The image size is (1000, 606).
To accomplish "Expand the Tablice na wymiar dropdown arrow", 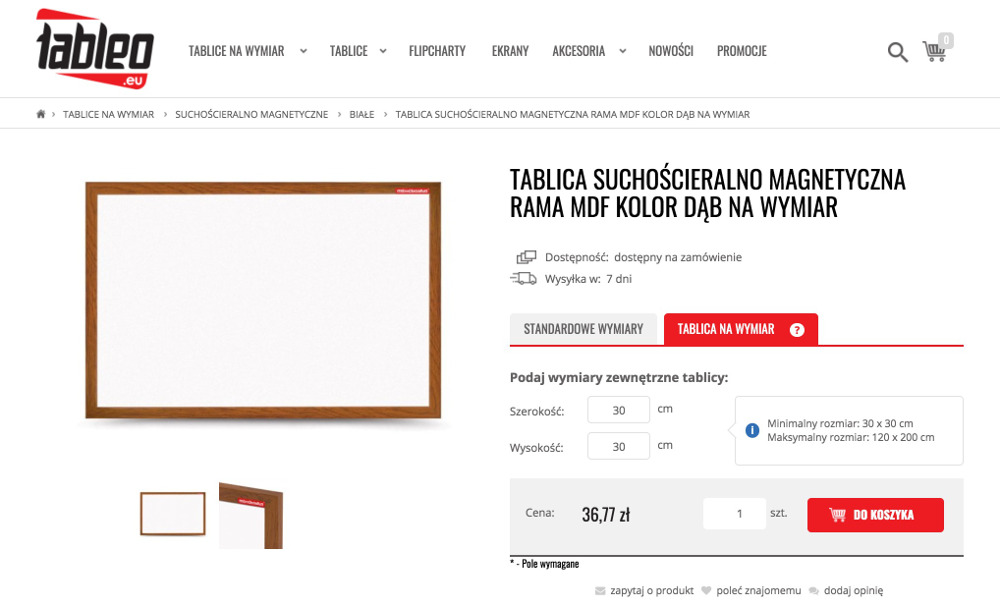I will tap(303, 51).
